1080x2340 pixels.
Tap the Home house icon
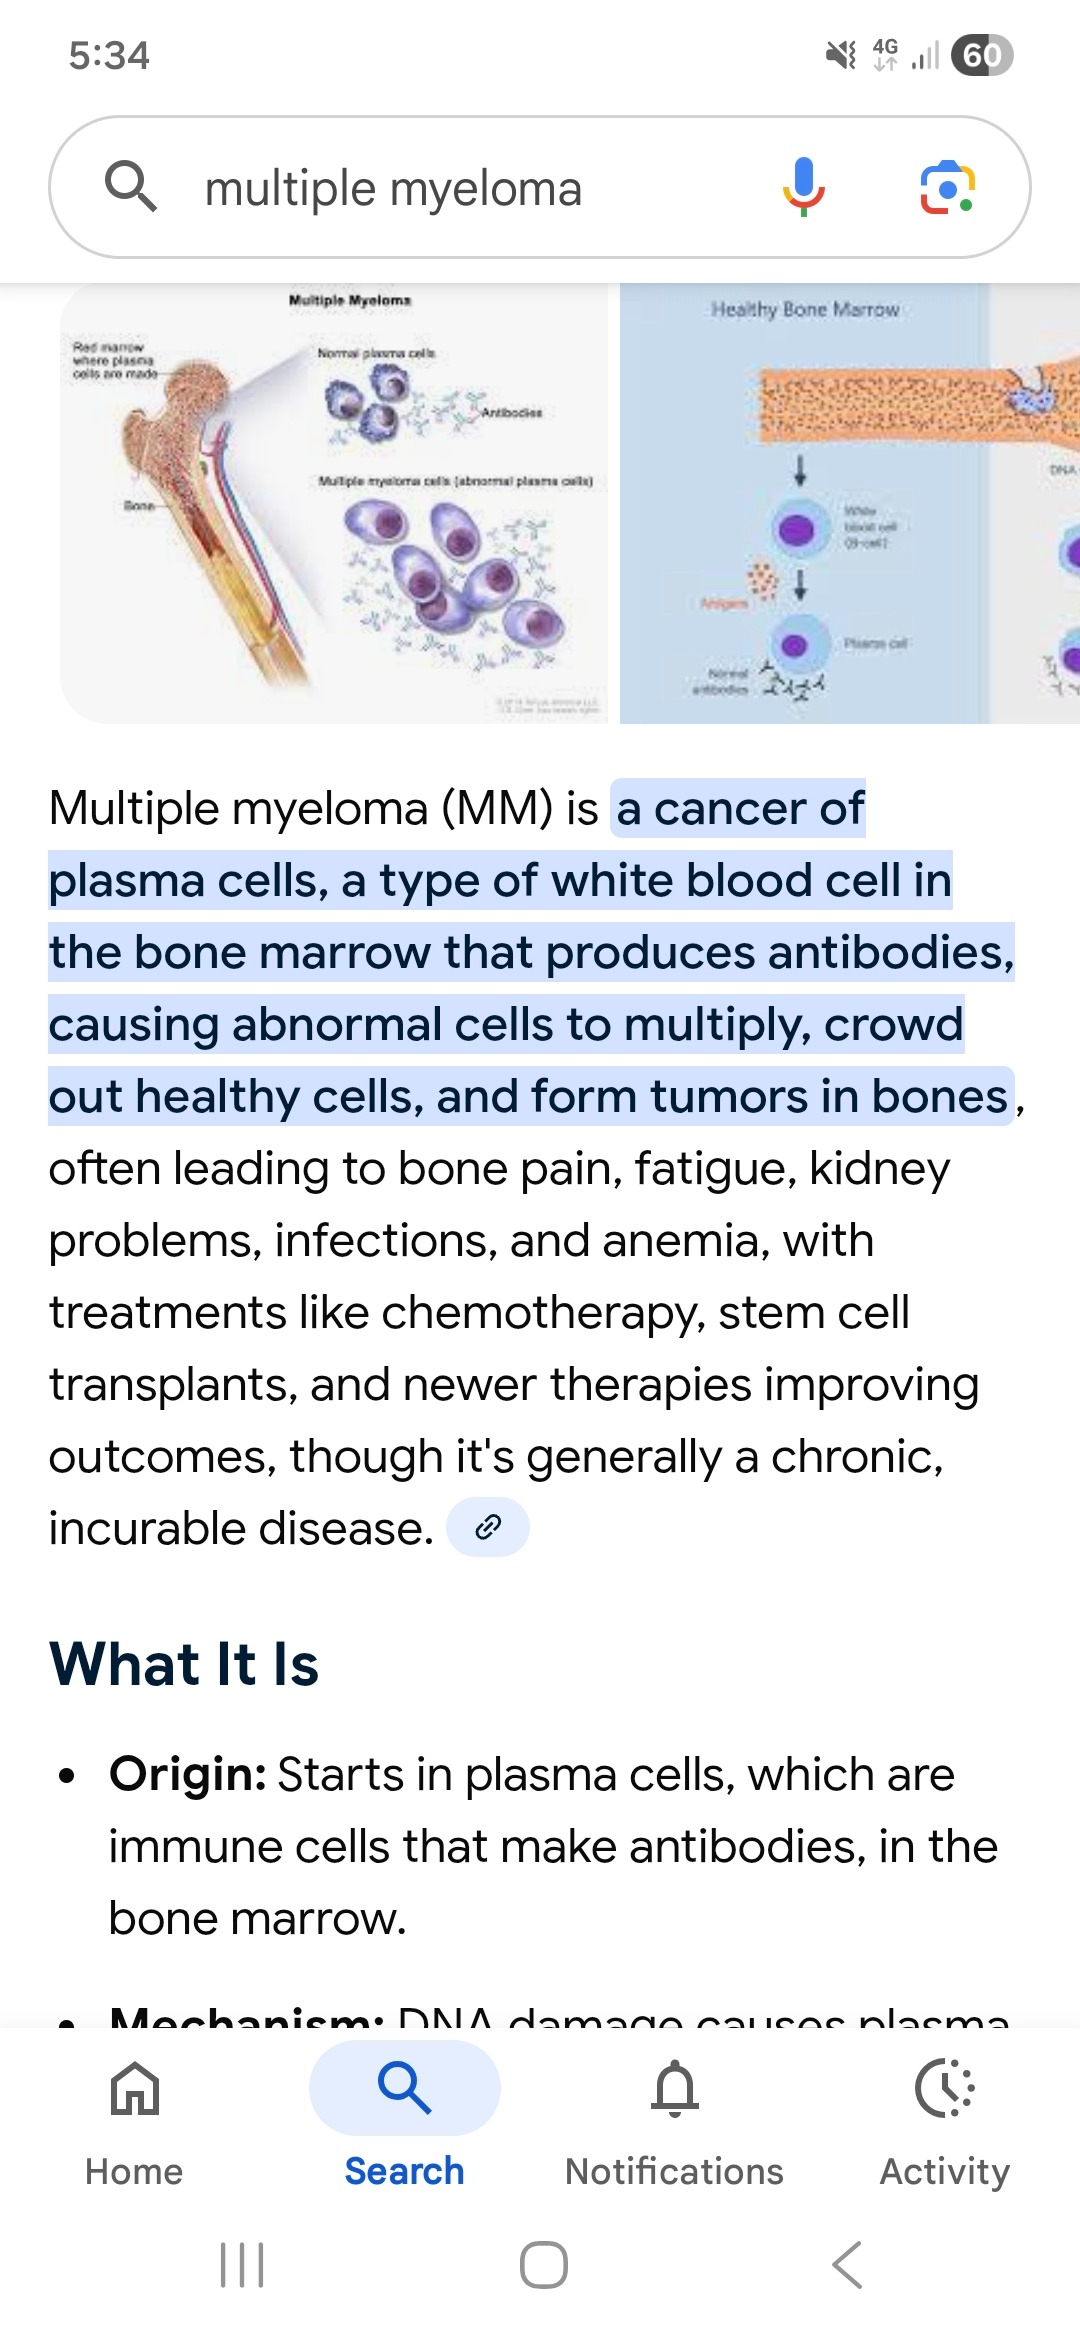(x=135, y=2088)
